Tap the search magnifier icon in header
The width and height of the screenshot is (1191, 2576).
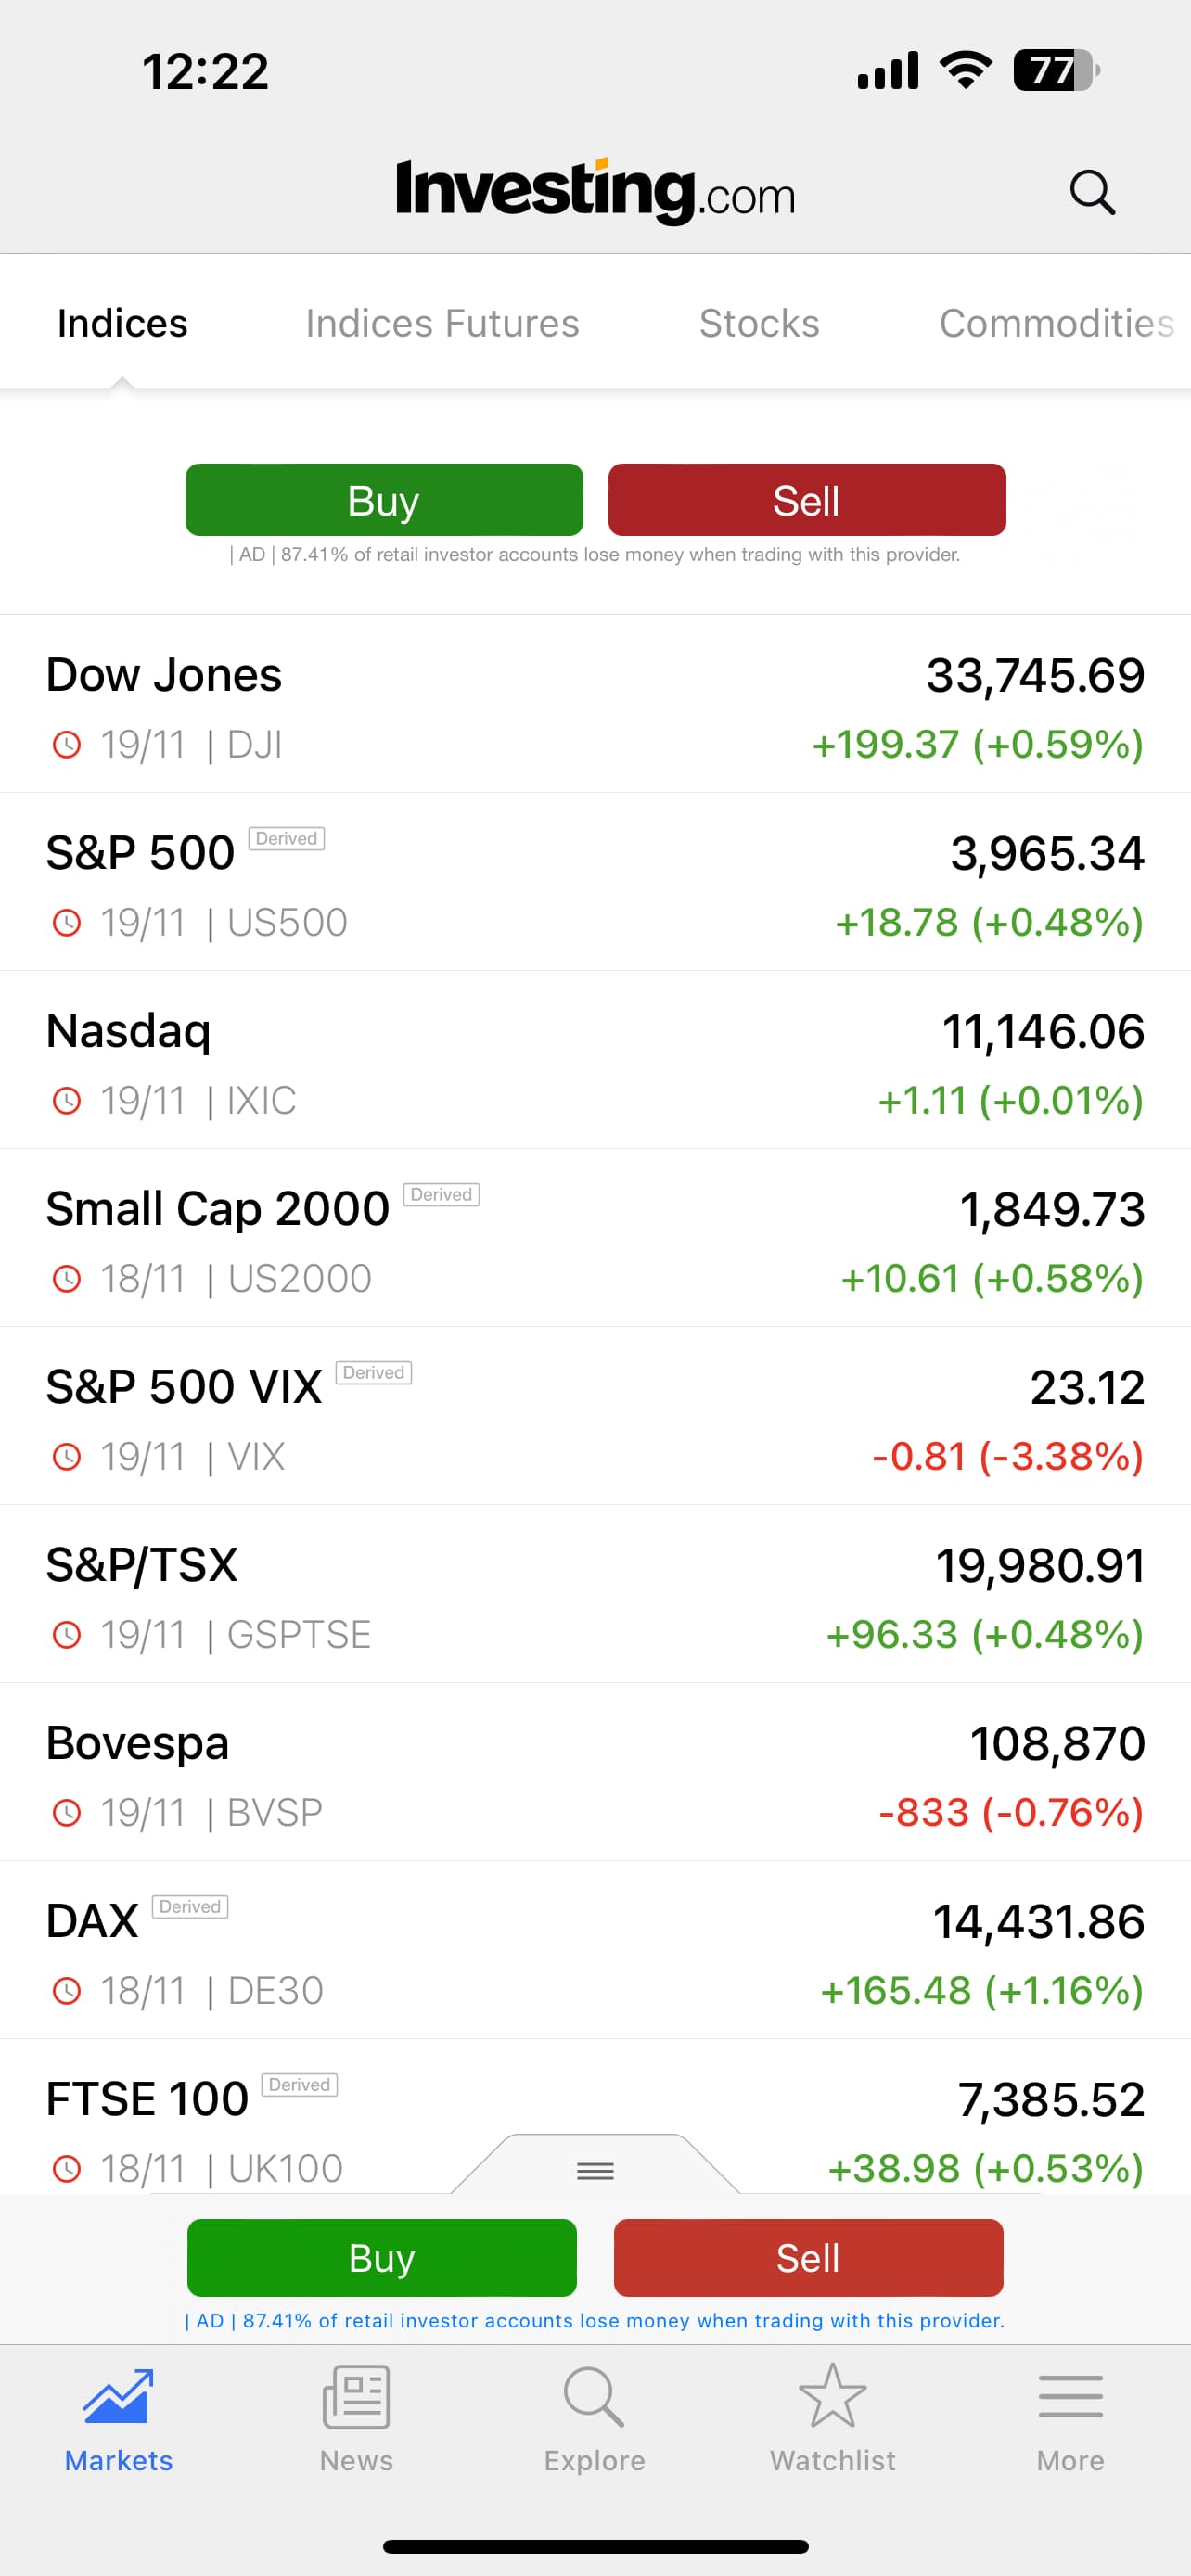1091,191
